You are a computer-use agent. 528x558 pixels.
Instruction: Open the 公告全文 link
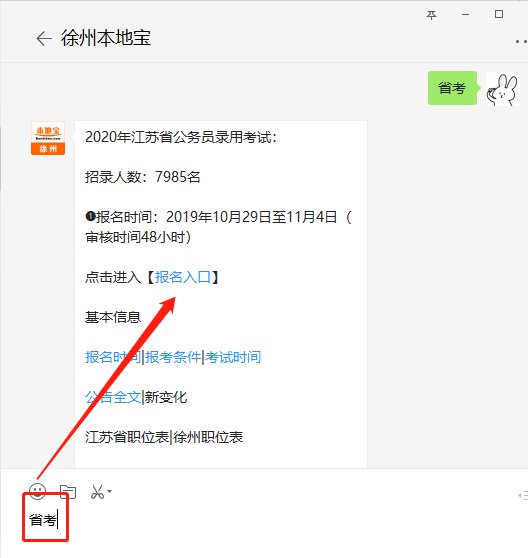113,397
